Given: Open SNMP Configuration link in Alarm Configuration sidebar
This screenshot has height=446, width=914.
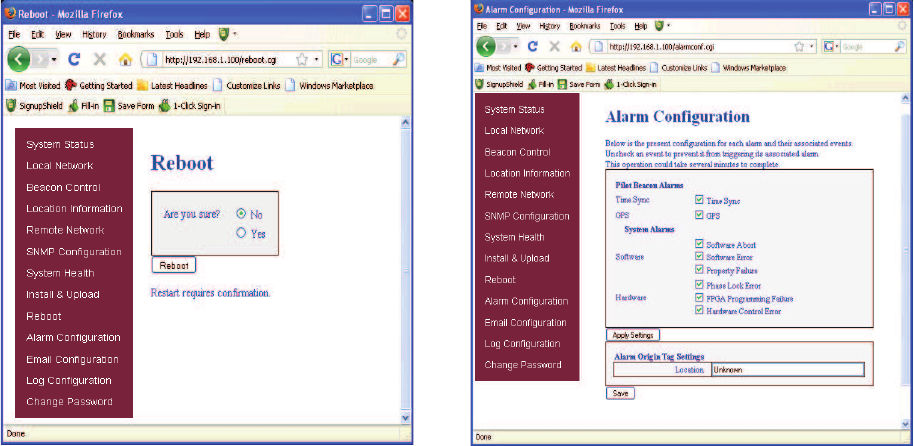Looking at the screenshot, I should [527, 216].
